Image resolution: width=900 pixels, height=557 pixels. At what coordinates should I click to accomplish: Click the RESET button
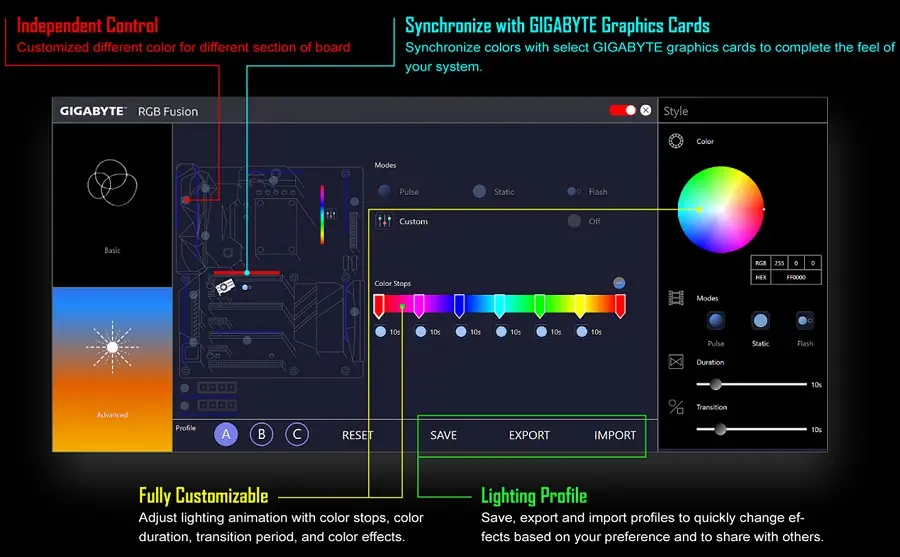click(x=357, y=435)
